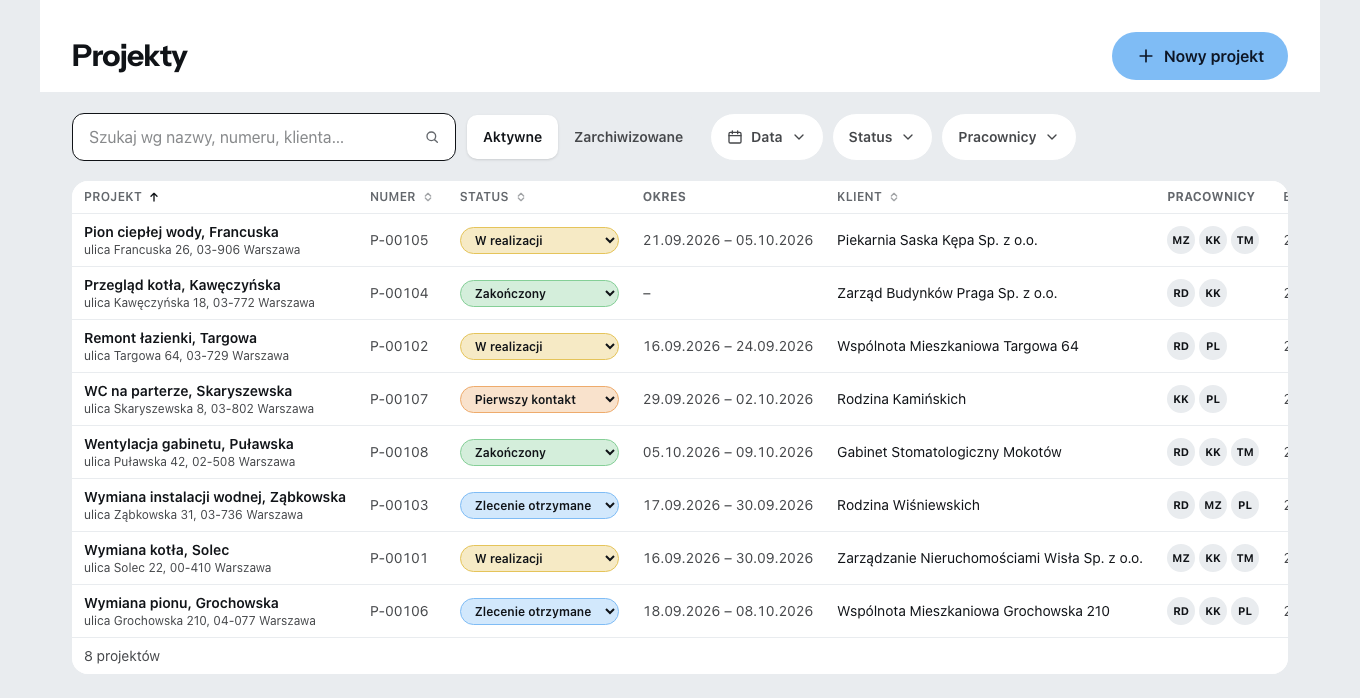Open project Wymiana instalacji wodnej, Ząbkowska
The width and height of the screenshot is (1360, 698).
point(215,497)
